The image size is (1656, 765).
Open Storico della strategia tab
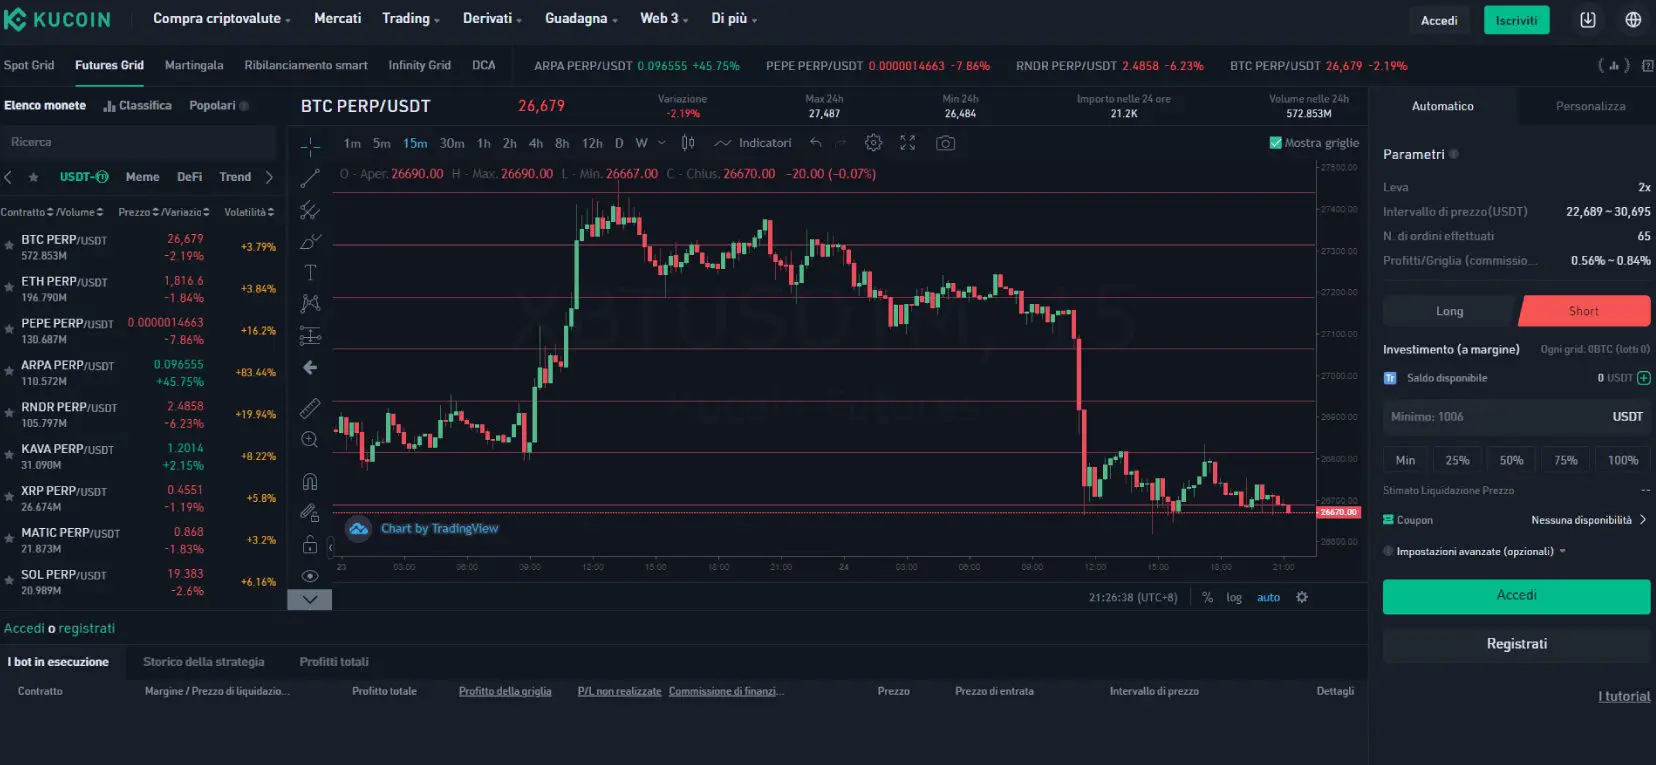click(x=204, y=662)
